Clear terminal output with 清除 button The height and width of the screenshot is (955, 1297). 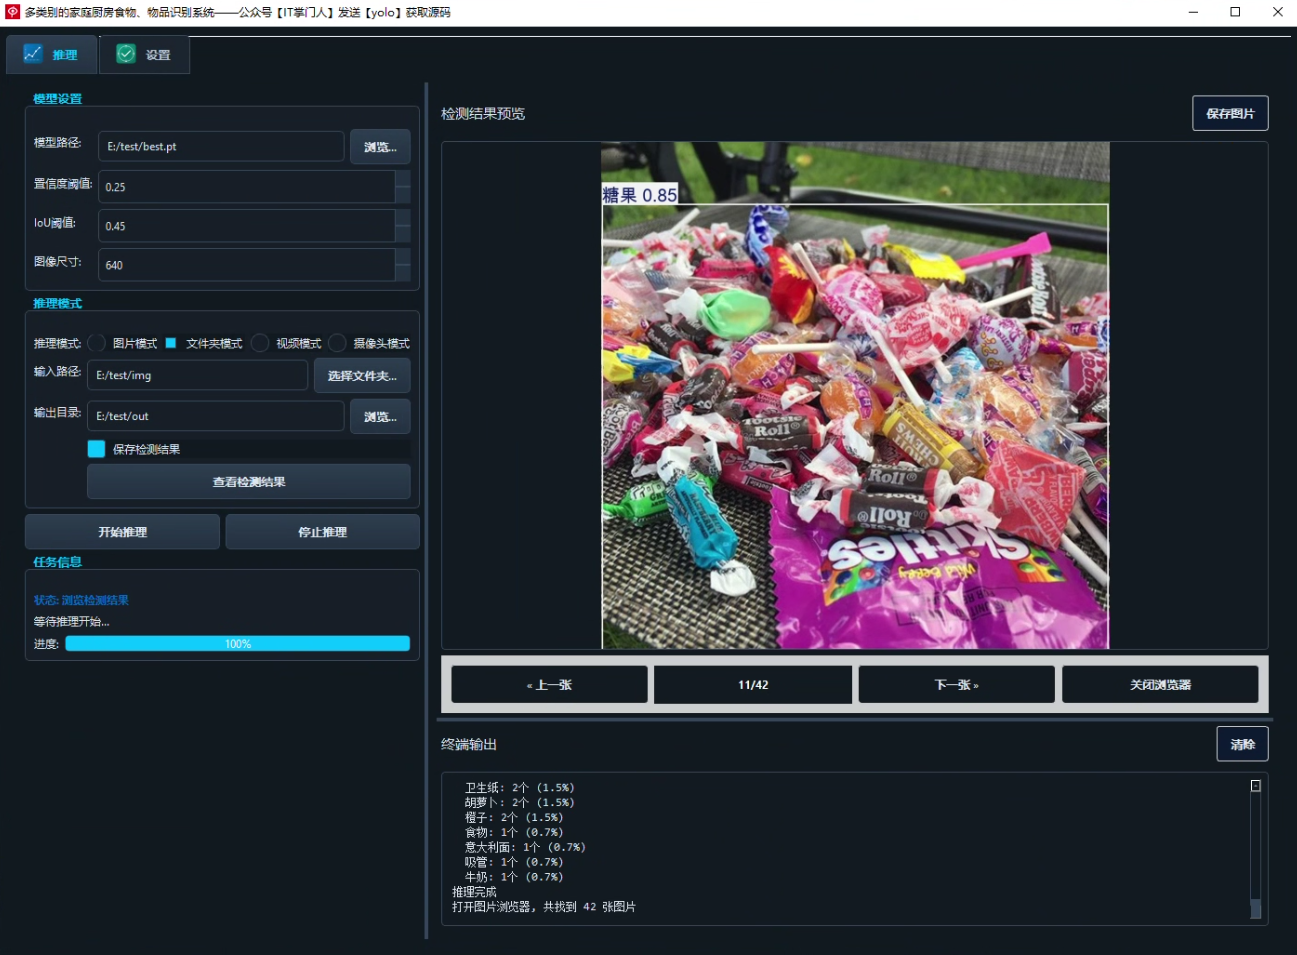pos(1242,744)
